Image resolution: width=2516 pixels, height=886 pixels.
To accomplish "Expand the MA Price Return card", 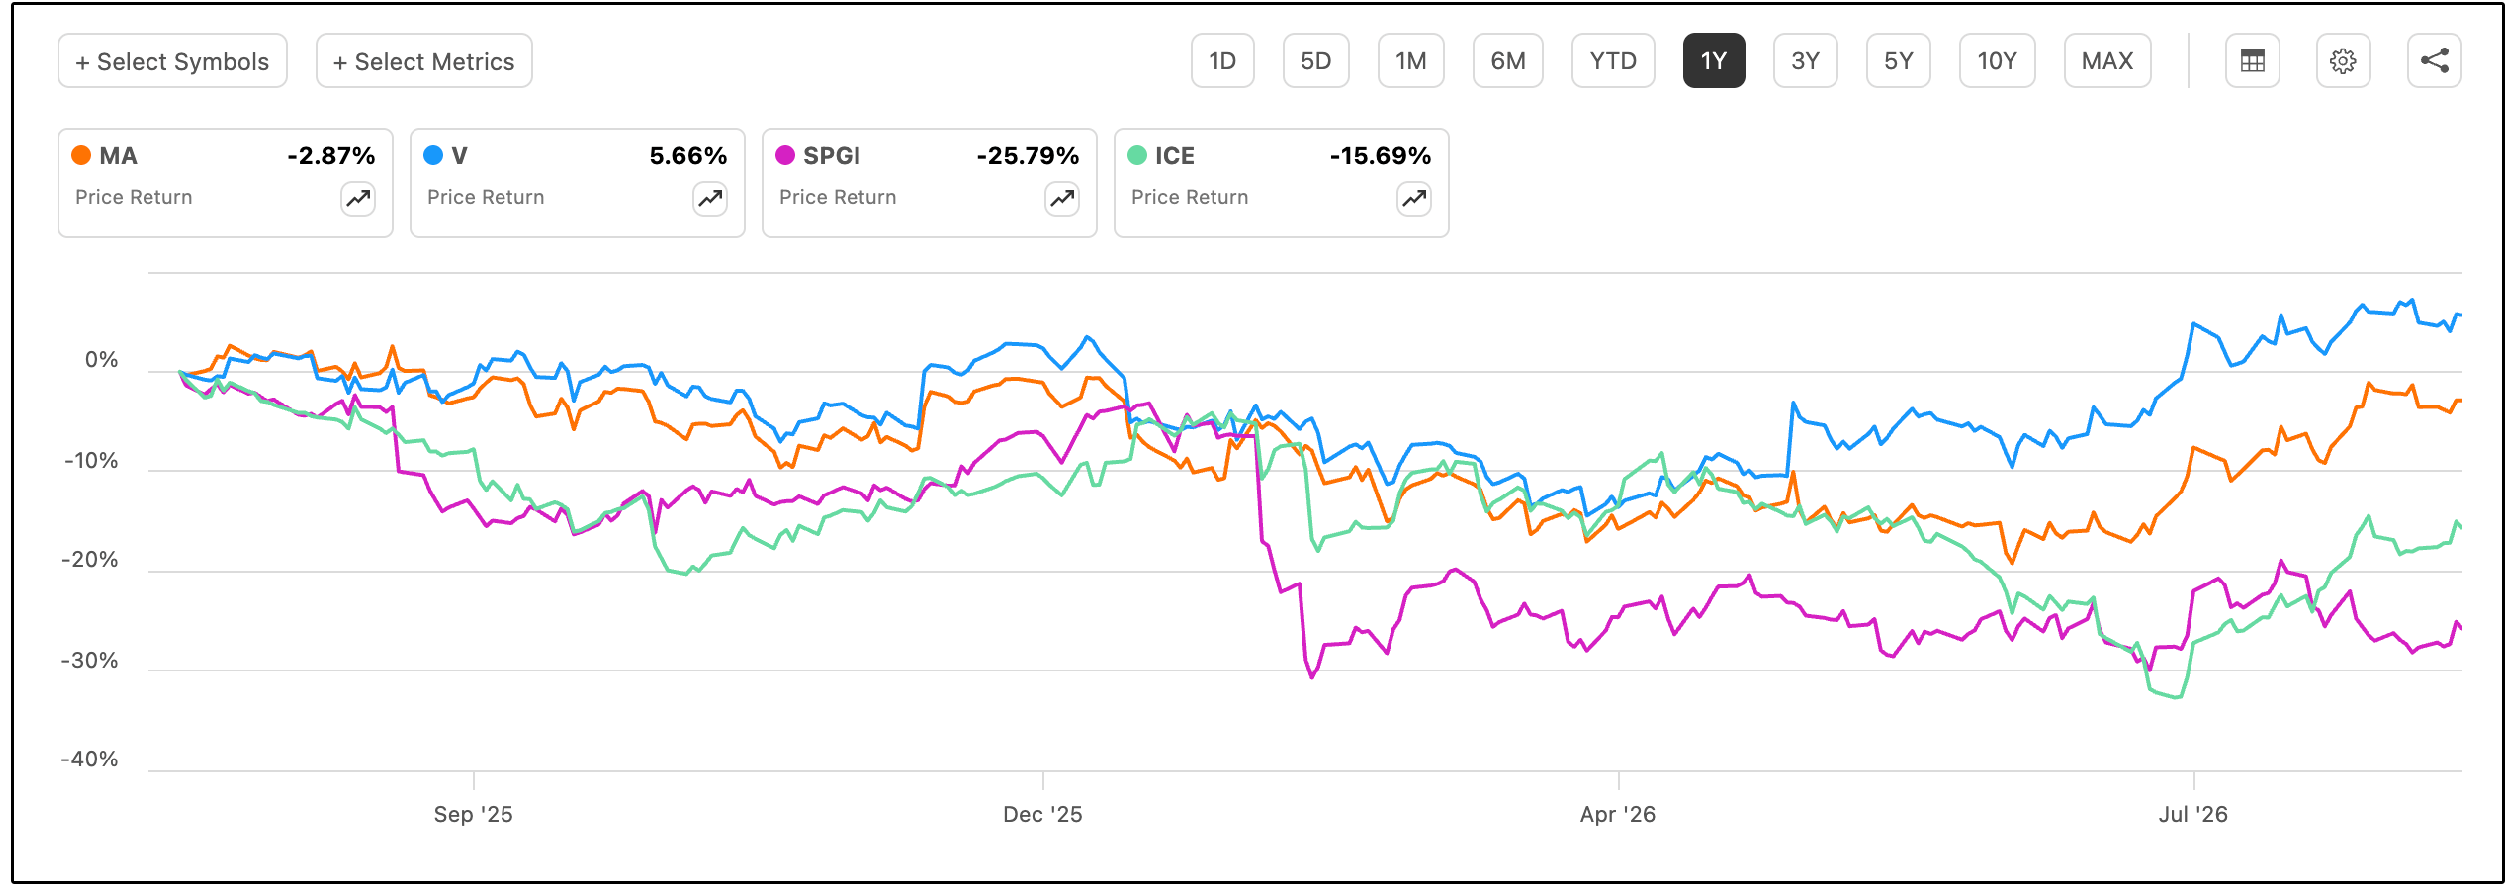I will click(x=226, y=183).
